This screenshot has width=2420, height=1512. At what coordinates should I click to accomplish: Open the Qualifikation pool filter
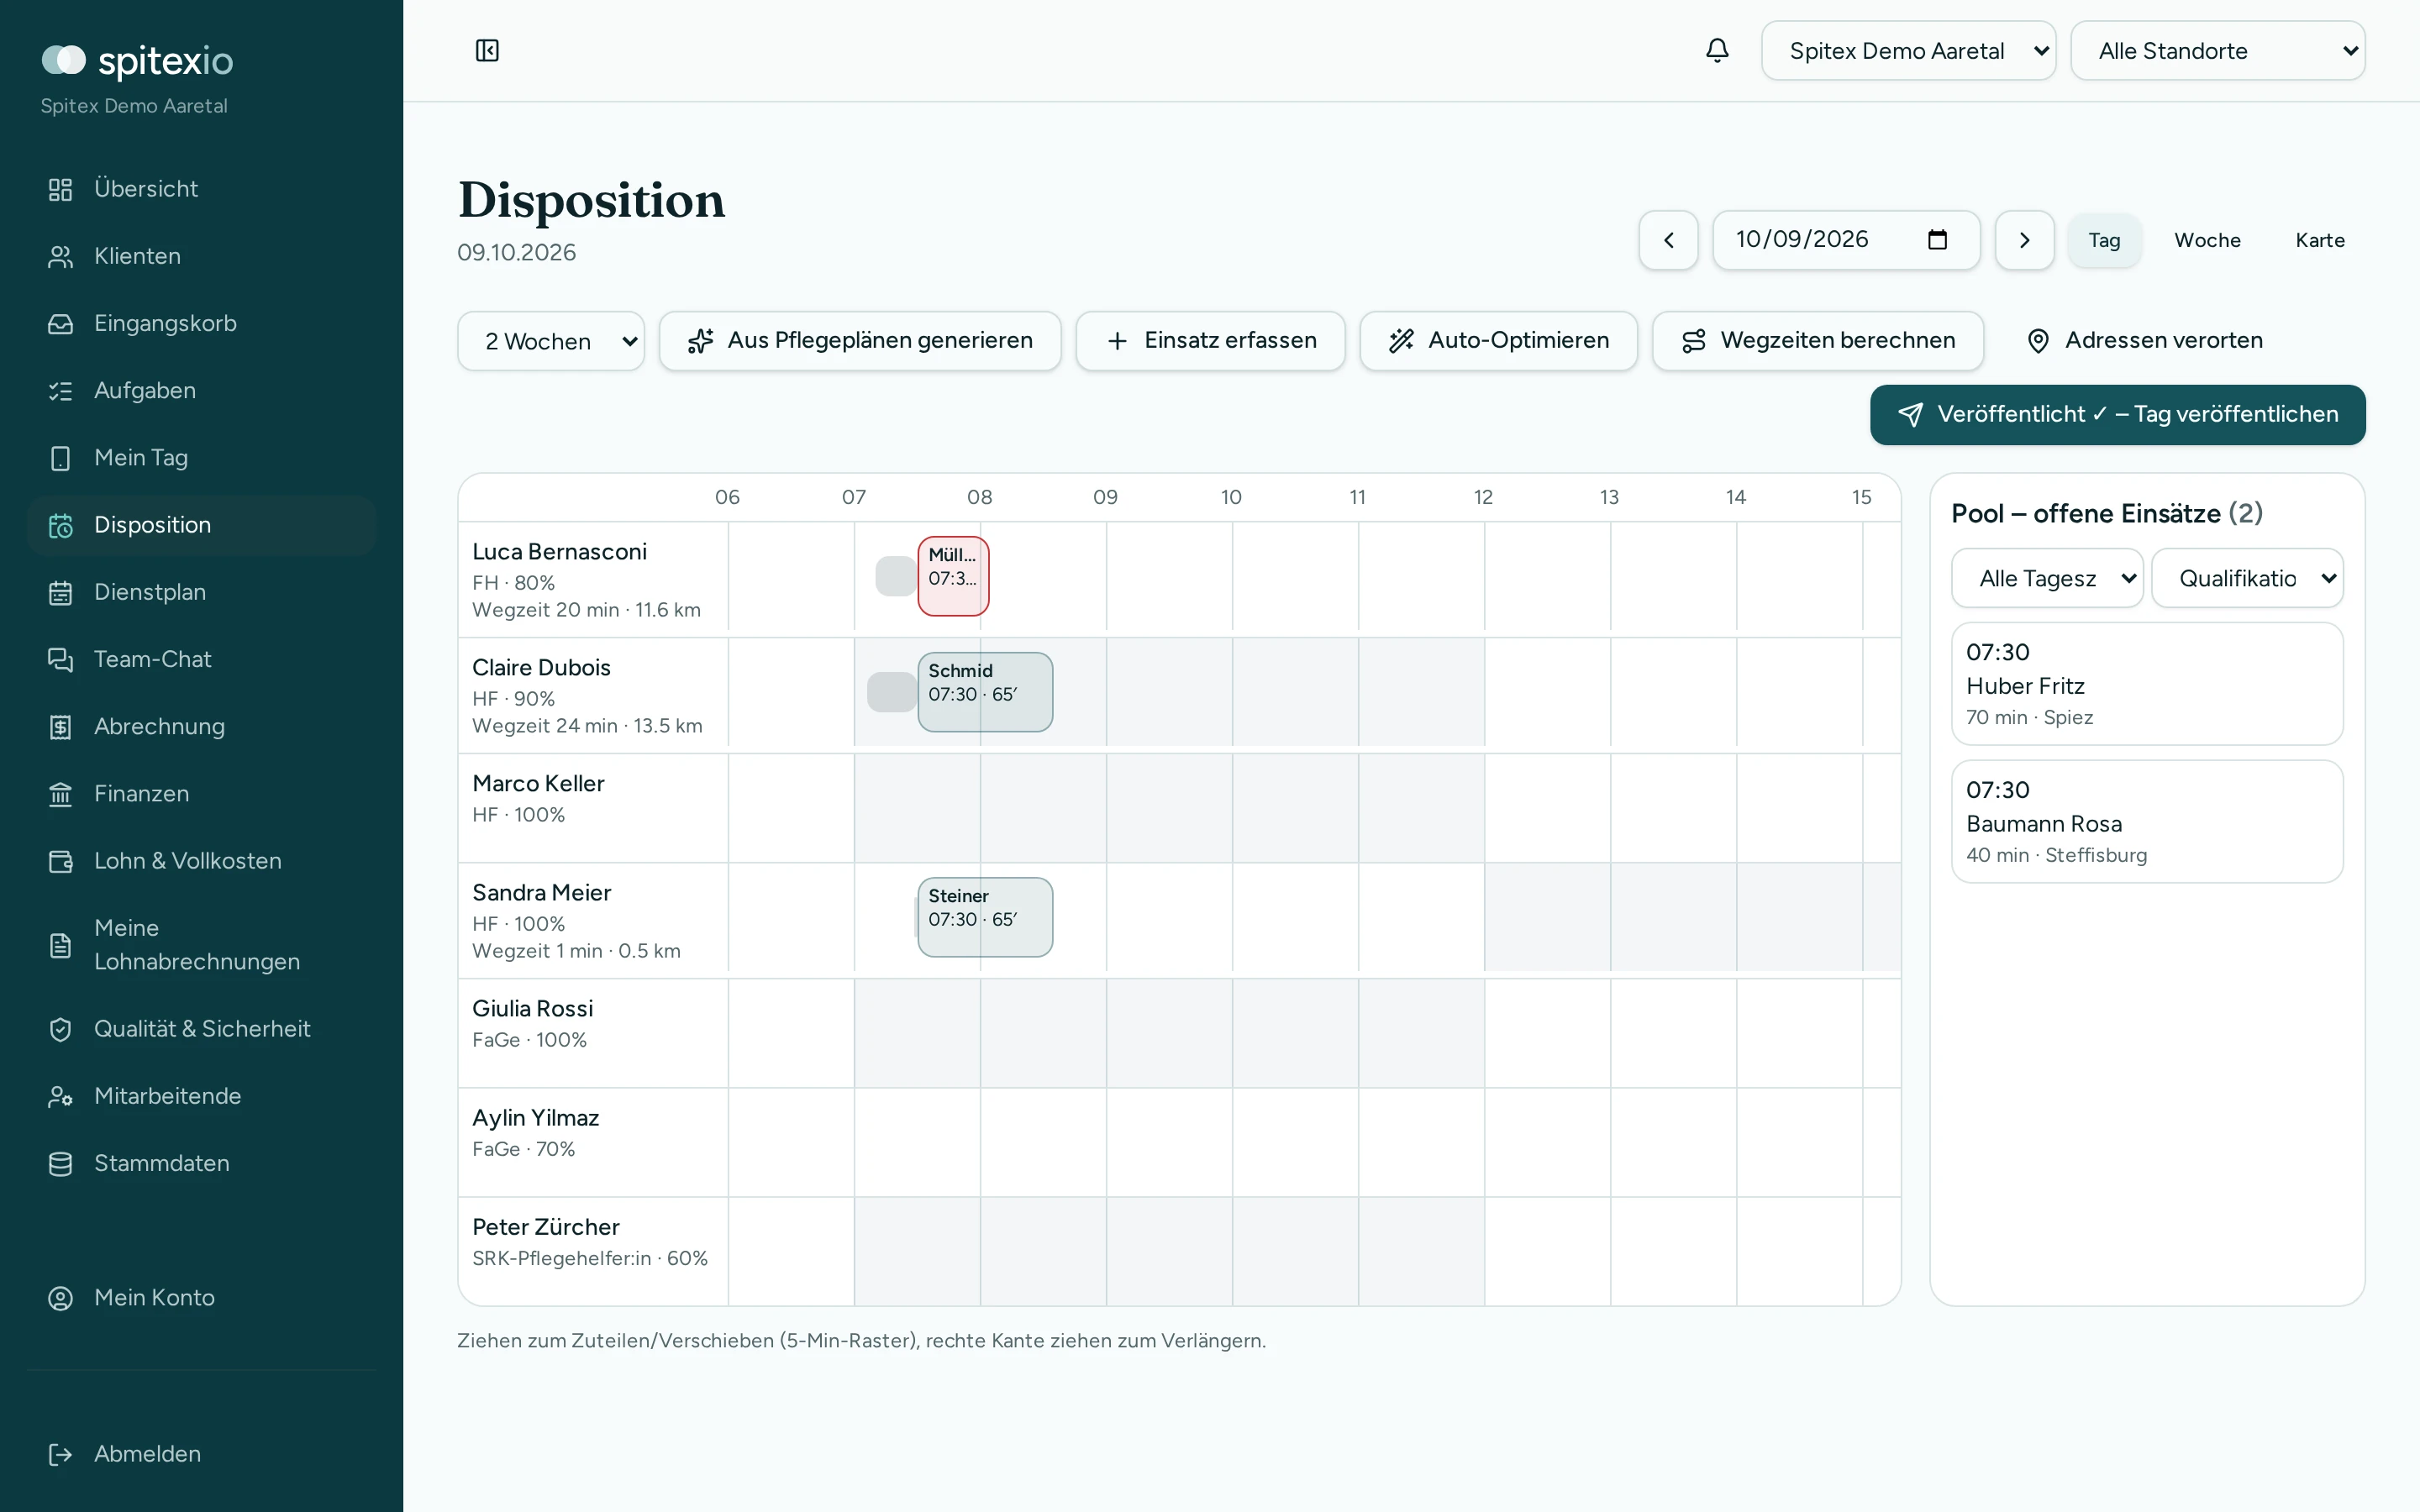pos(2247,578)
